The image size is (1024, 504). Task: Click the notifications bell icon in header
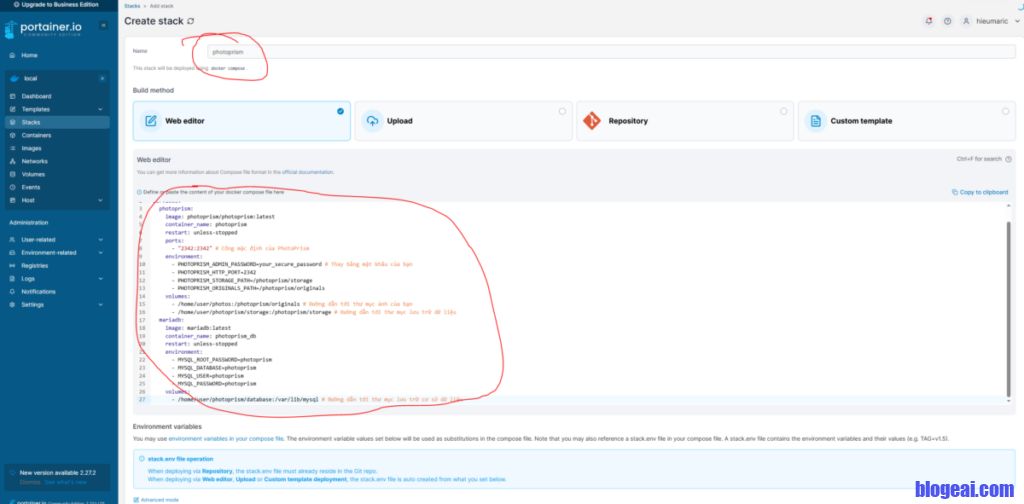pos(929,21)
